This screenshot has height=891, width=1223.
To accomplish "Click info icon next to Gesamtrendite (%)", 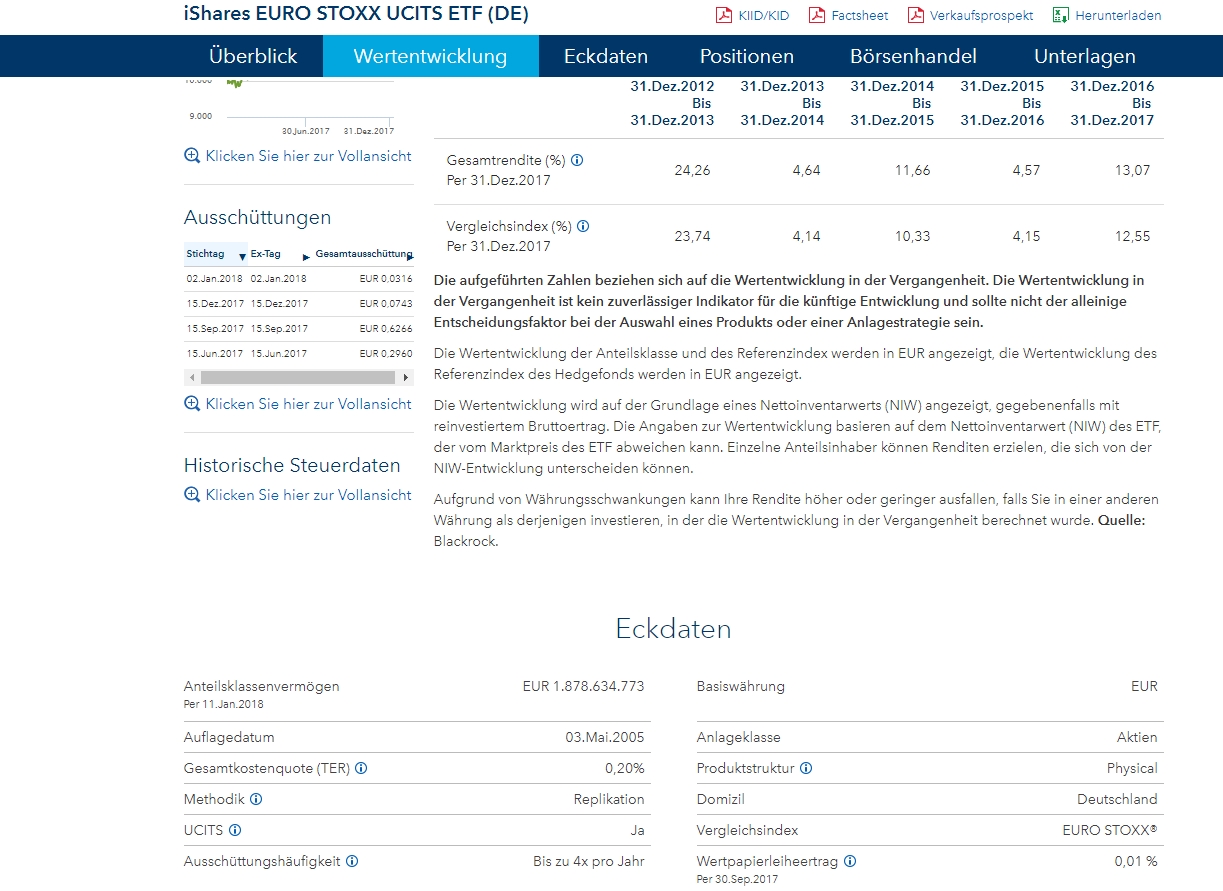I will click(x=577, y=160).
